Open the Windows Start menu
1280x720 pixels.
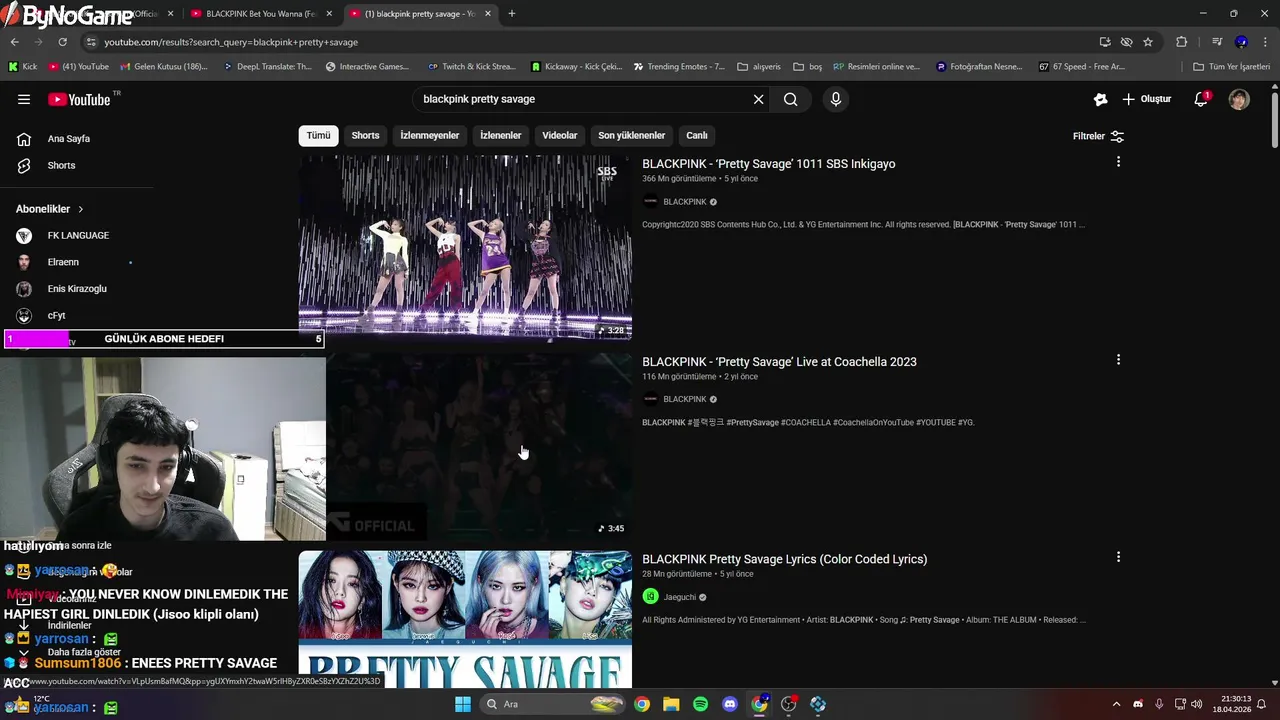(x=463, y=704)
